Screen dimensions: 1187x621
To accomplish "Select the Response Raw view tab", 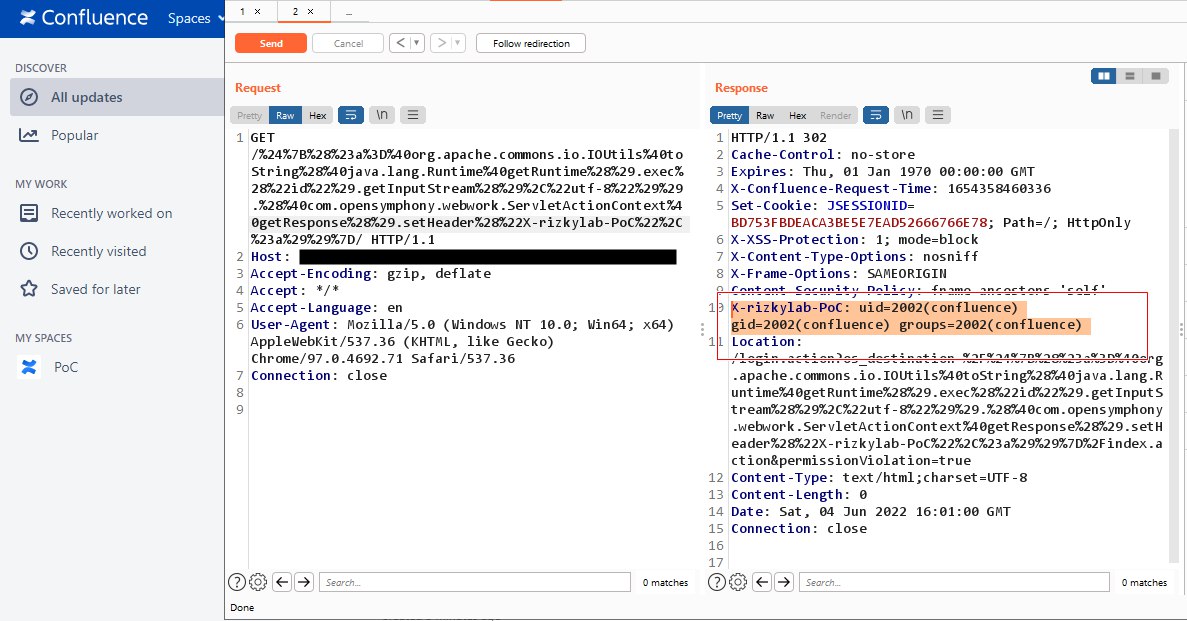I will point(765,115).
